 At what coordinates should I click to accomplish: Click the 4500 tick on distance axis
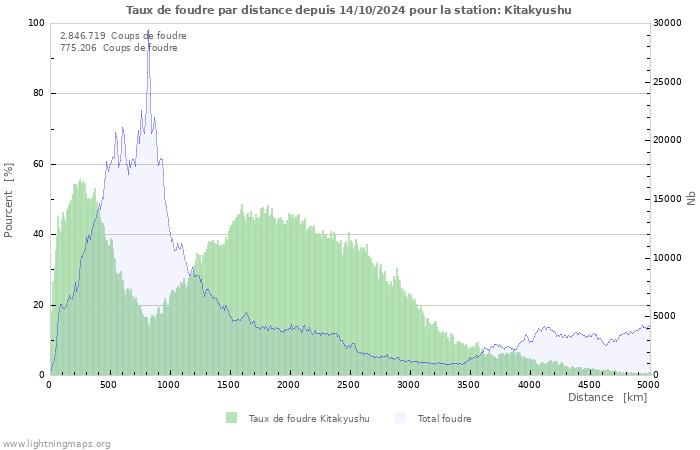[589, 384]
